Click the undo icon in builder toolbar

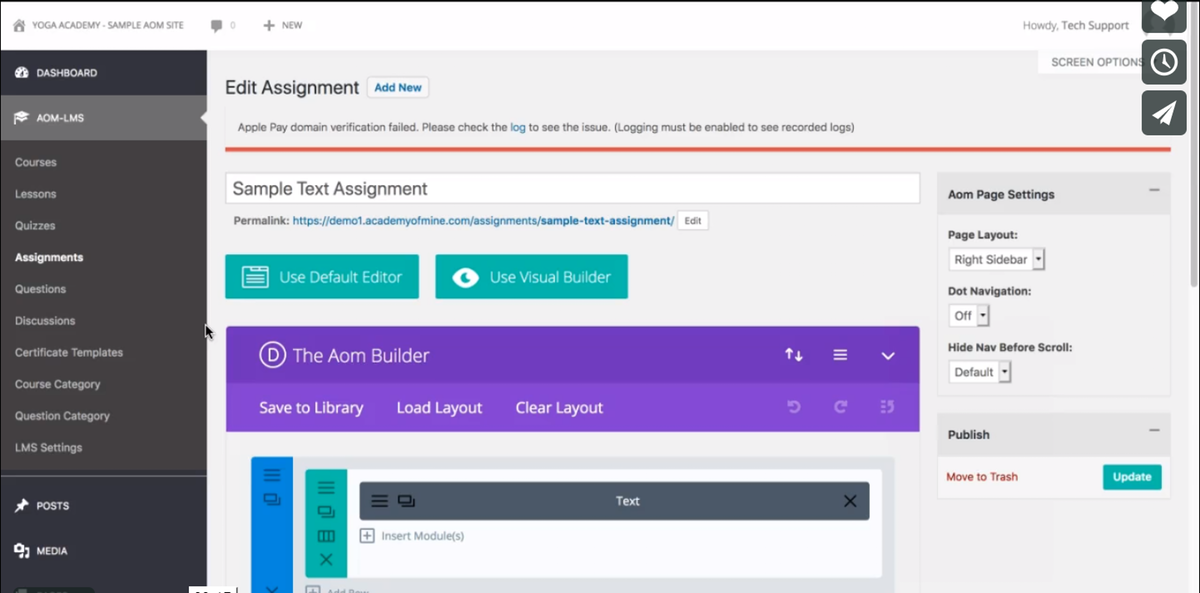tap(794, 407)
